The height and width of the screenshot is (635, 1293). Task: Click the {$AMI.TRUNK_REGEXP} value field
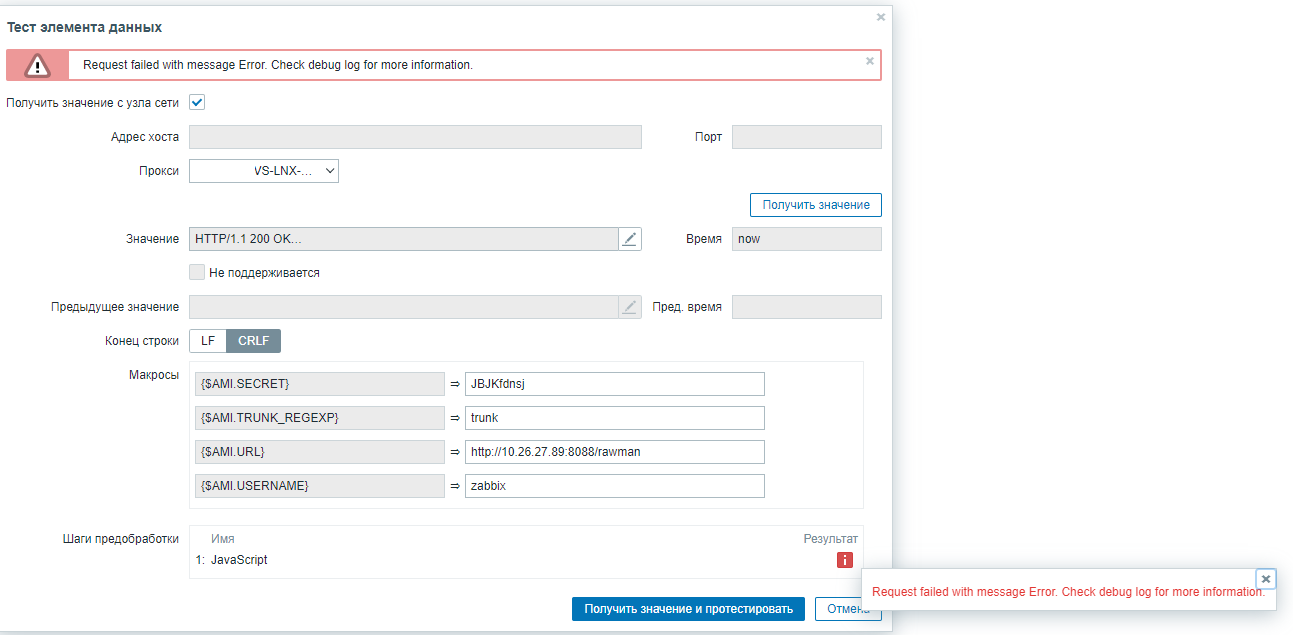(x=614, y=418)
